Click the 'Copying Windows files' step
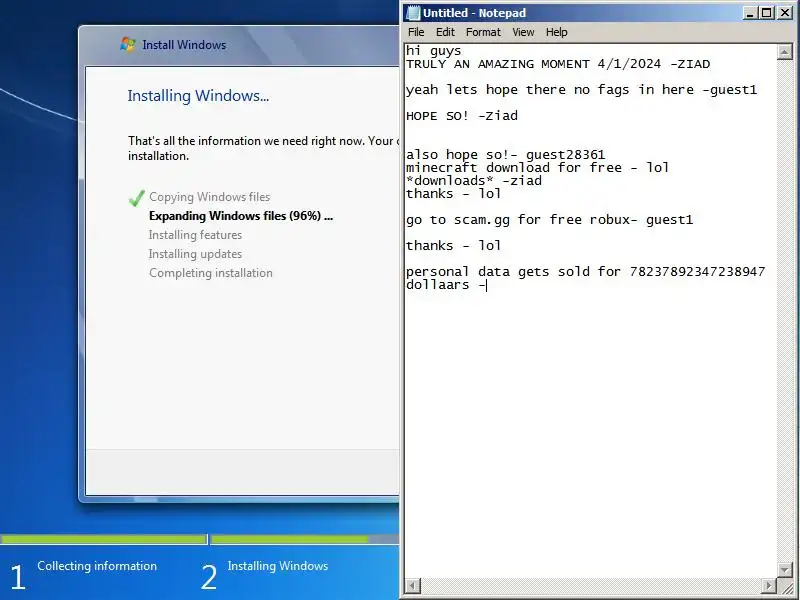The image size is (800, 600). (x=209, y=197)
